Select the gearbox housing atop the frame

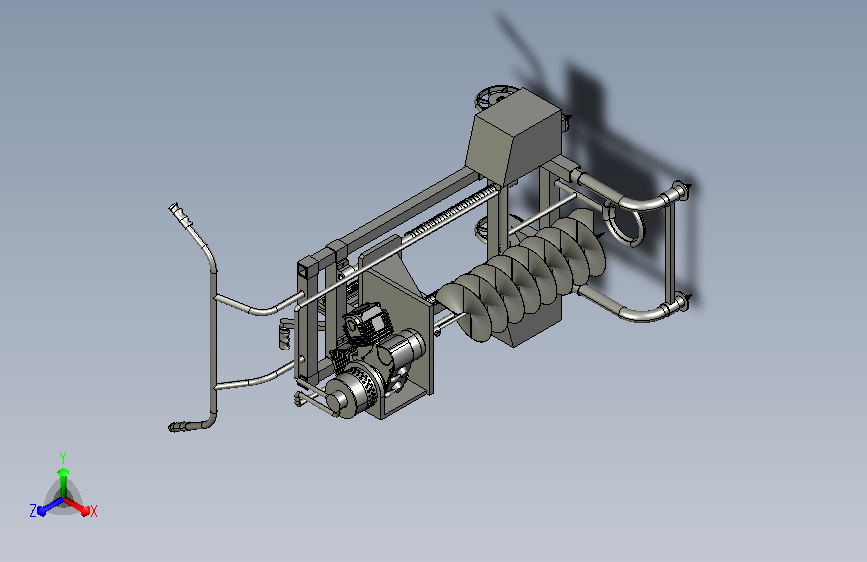click(514, 137)
